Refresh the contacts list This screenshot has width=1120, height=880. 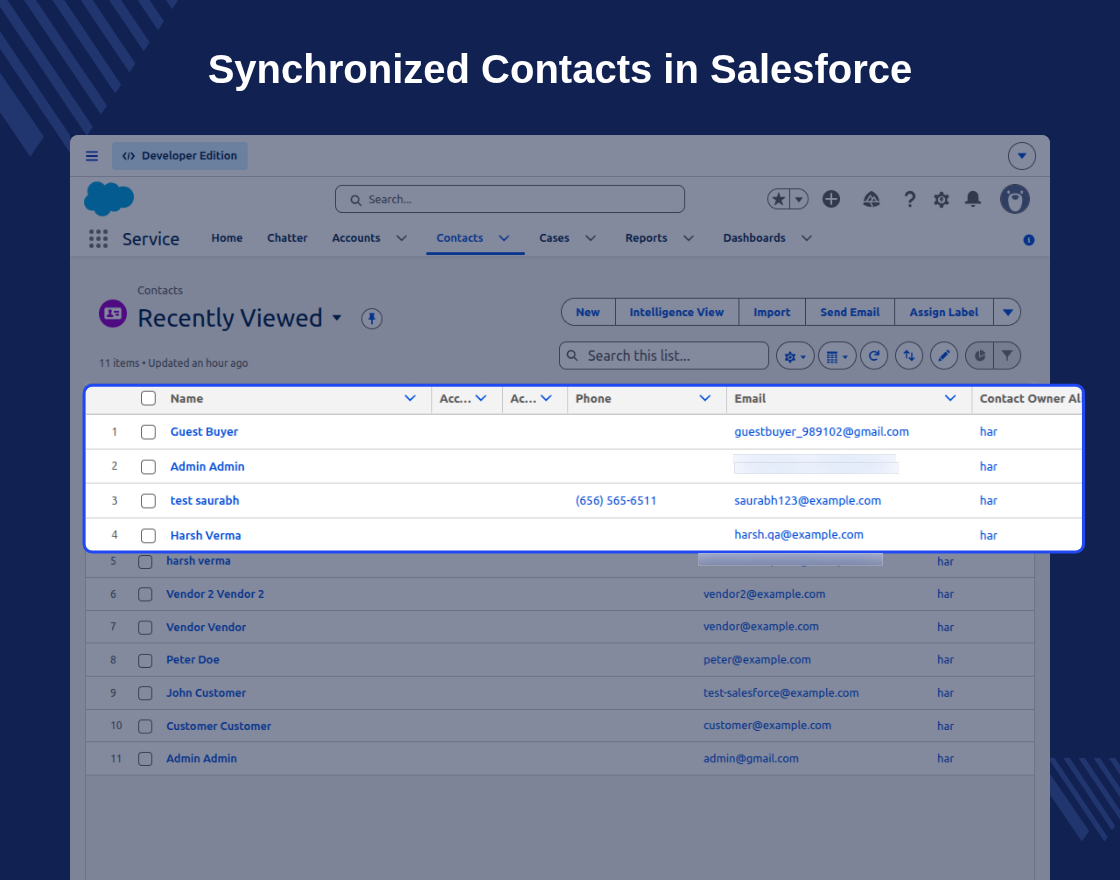874,356
